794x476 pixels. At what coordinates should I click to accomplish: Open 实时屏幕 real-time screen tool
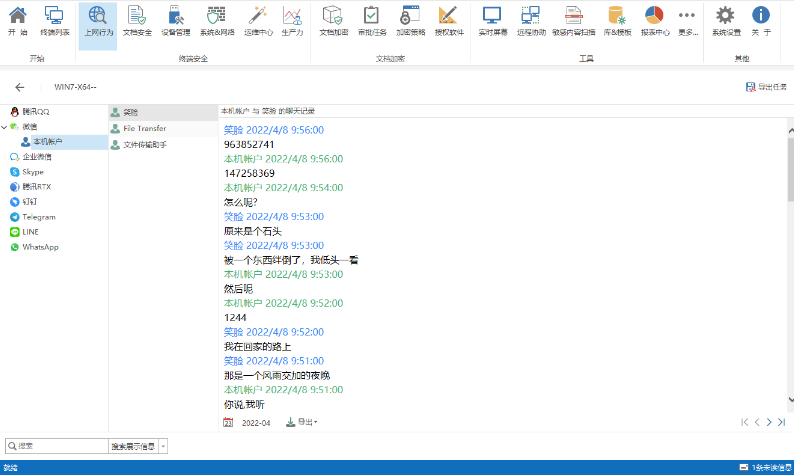click(491, 20)
